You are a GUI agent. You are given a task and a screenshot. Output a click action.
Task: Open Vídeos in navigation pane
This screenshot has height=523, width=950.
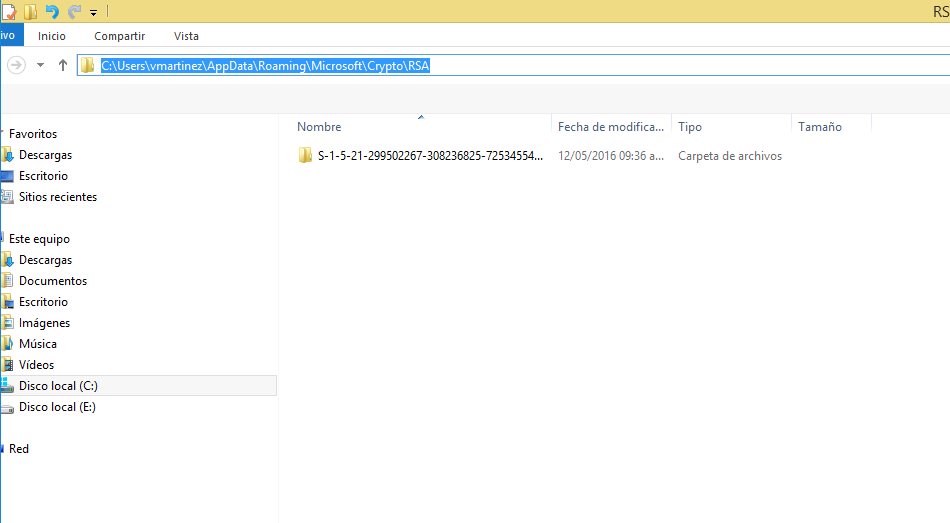tap(36, 365)
